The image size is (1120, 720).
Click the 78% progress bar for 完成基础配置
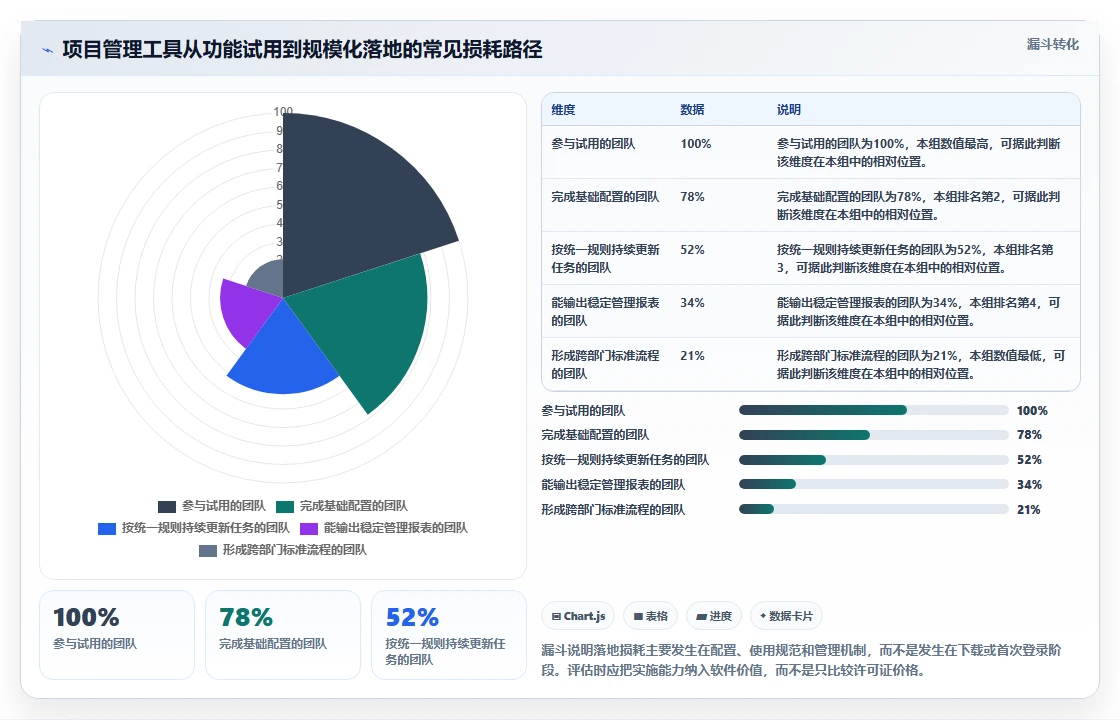(x=874, y=435)
